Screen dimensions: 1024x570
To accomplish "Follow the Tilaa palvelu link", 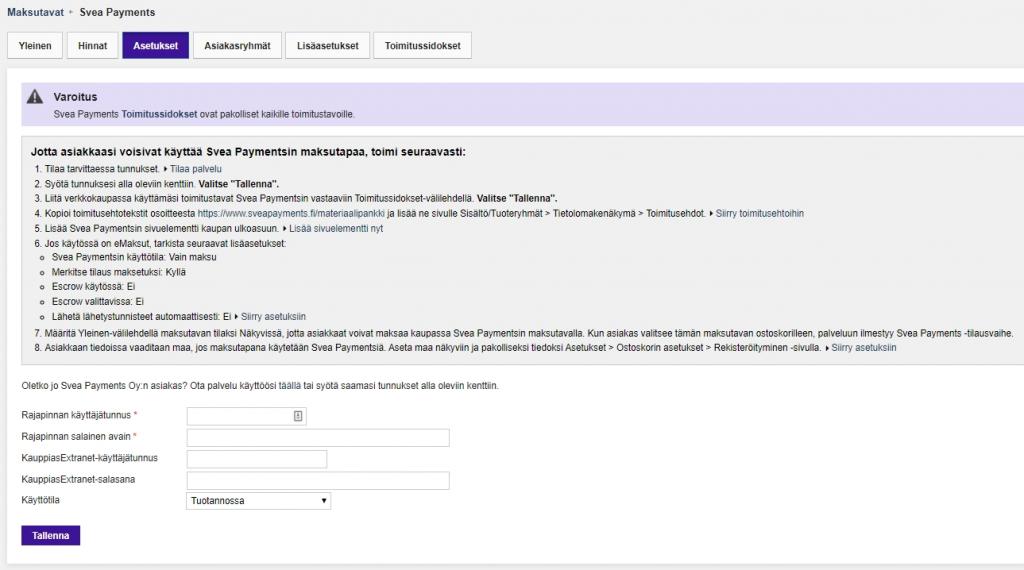I will (195, 169).
